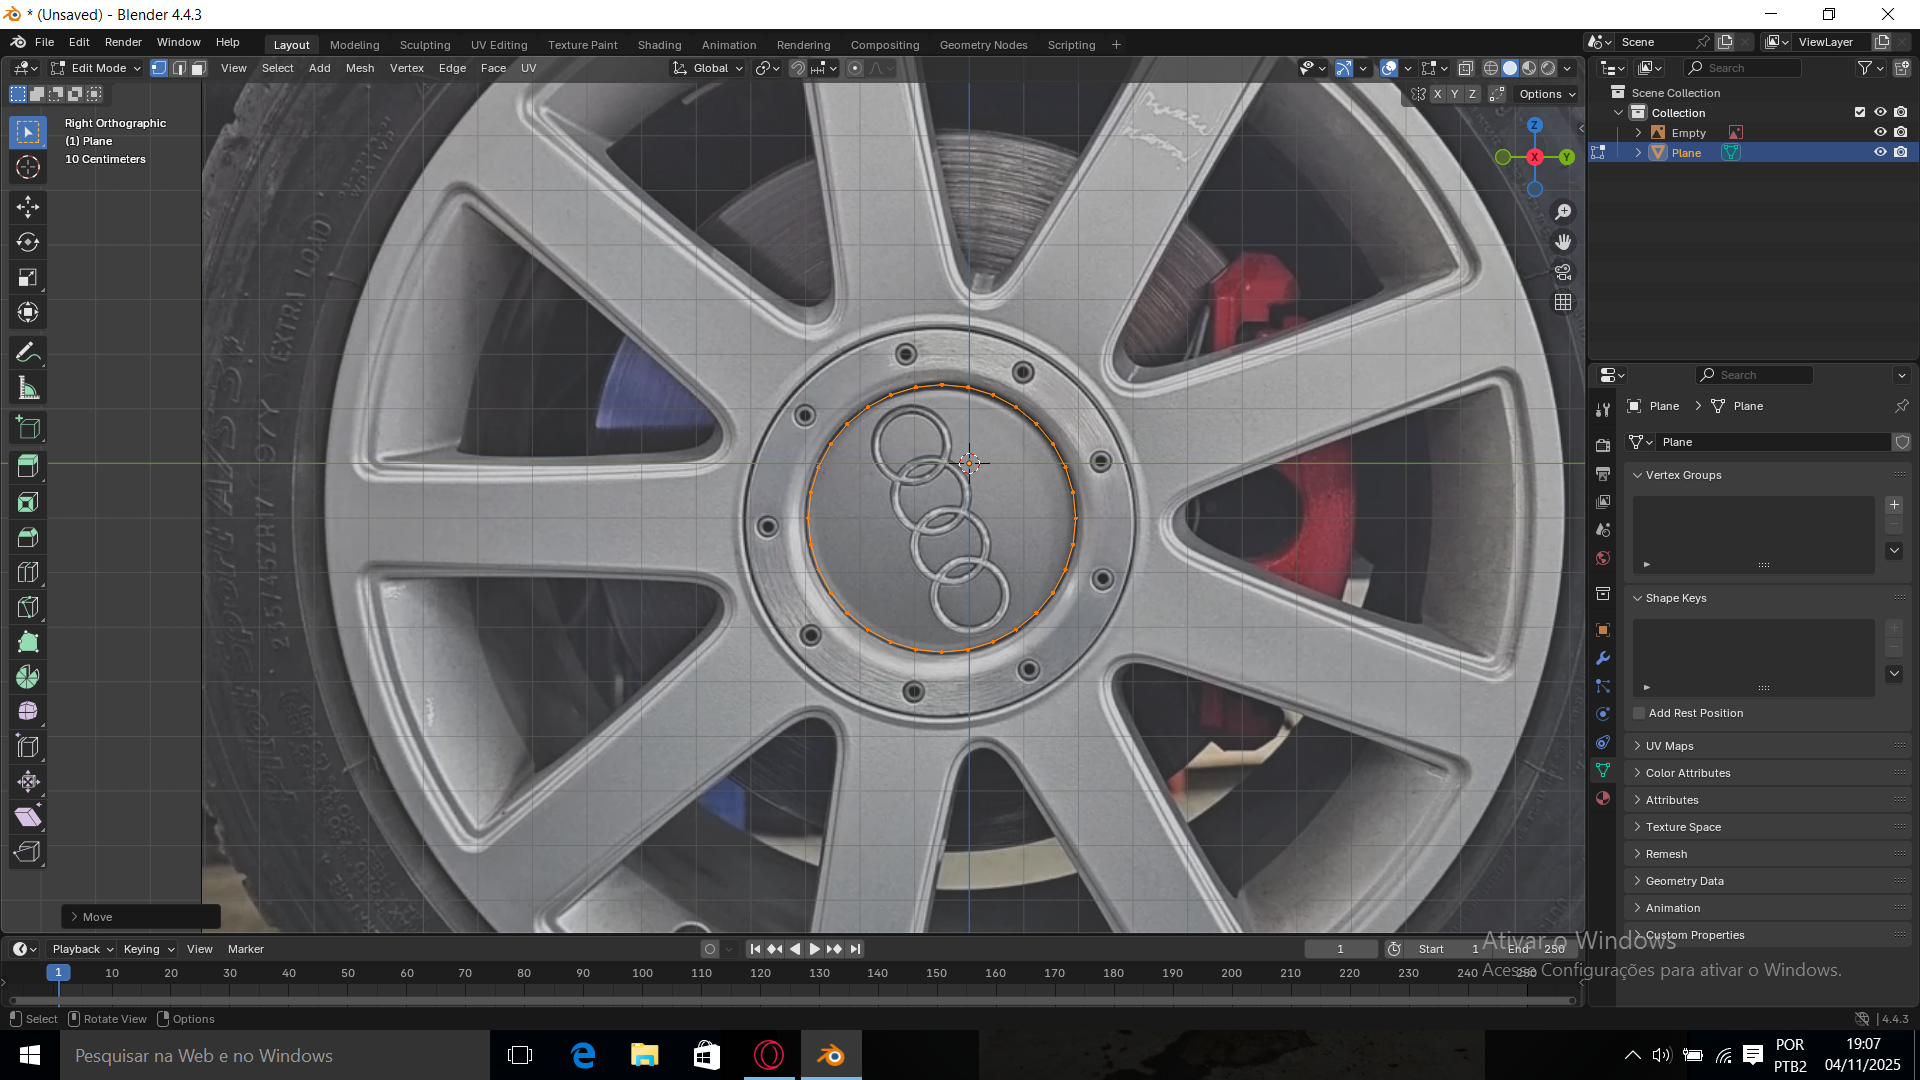Select the Rotate tool
Viewport: 1920px width, 1080px height.
point(28,242)
